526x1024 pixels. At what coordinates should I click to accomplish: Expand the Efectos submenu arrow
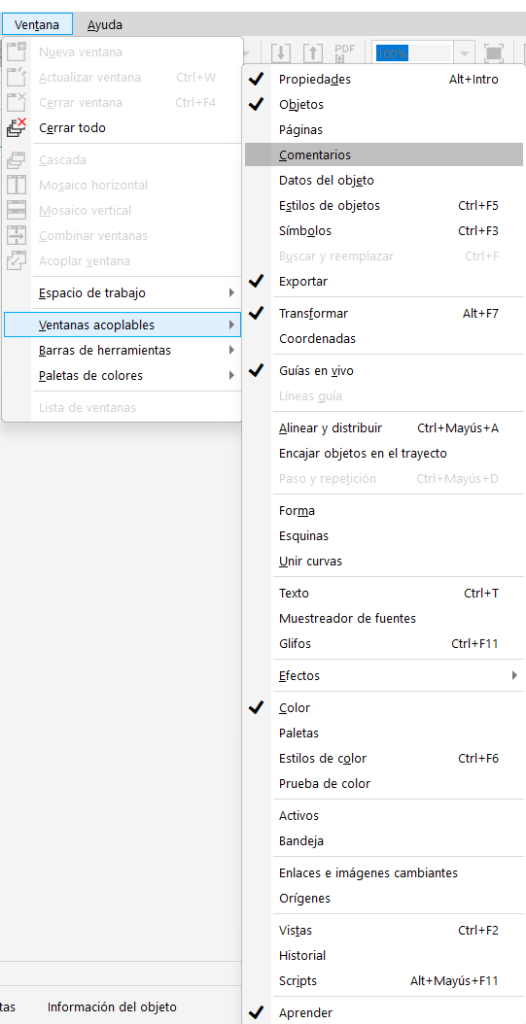(x=515, y=675)
